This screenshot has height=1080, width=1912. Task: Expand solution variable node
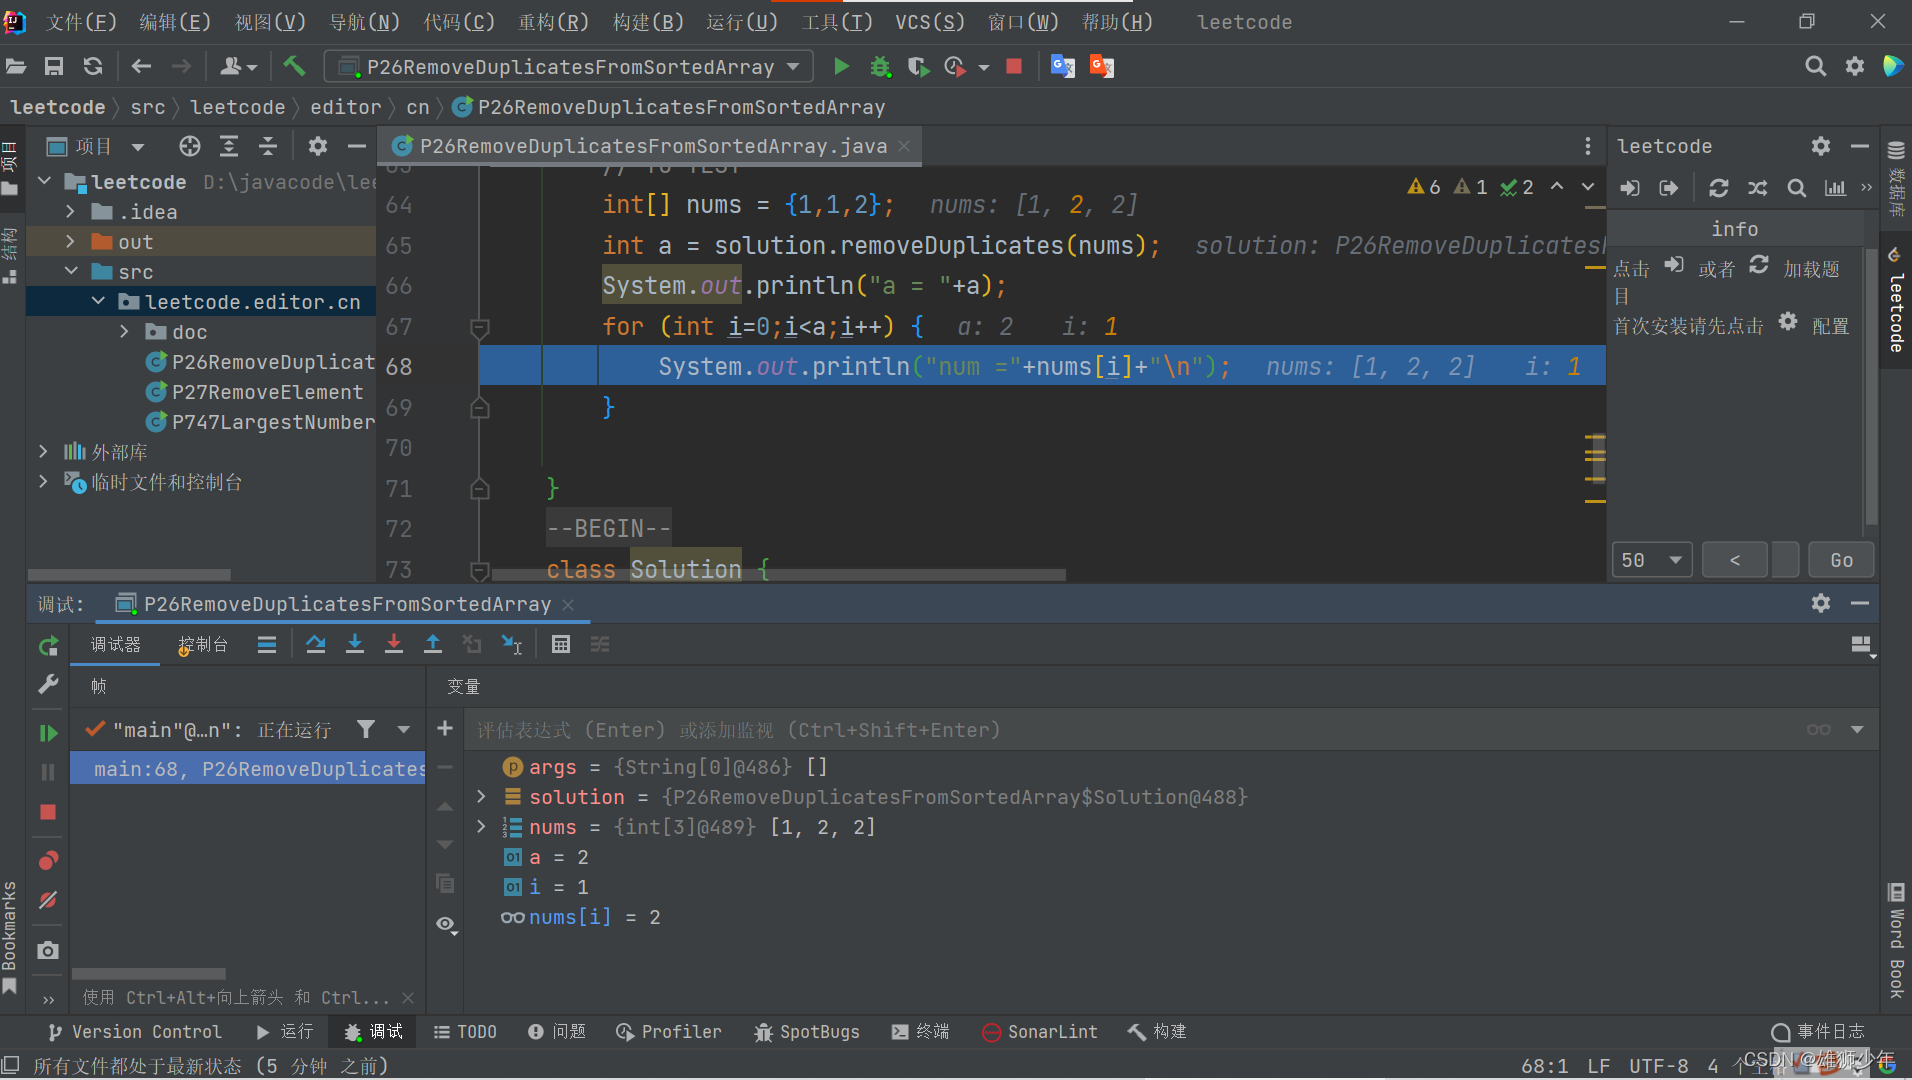[481, 797]
